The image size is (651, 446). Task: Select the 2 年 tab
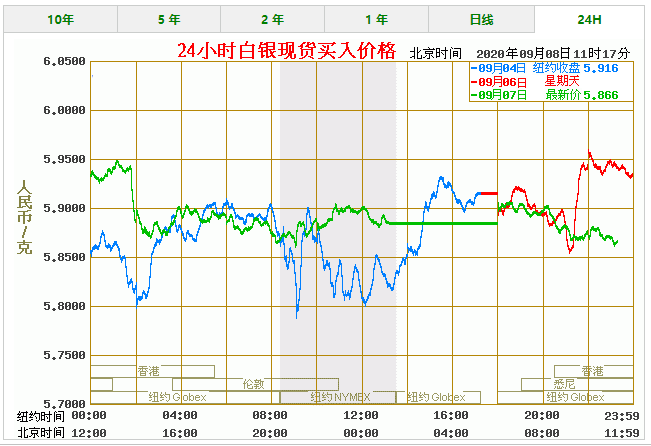point(272,19)
